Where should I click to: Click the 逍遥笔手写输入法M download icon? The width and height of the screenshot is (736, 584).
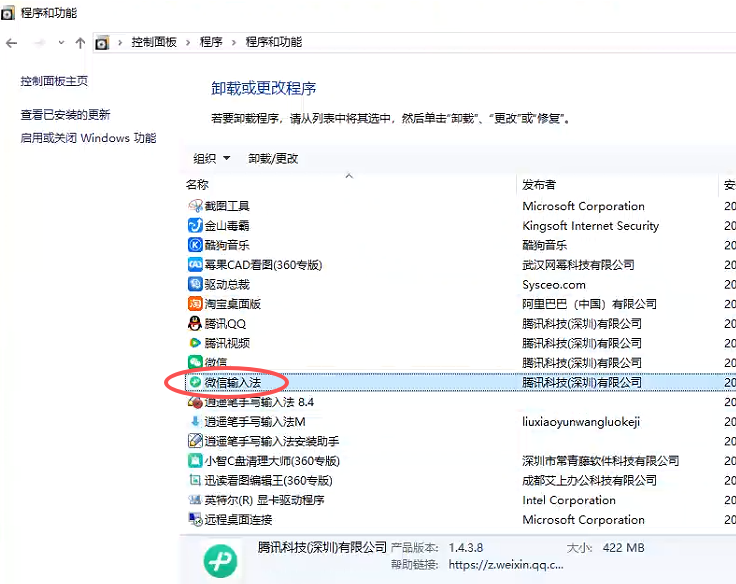[195, 421]
